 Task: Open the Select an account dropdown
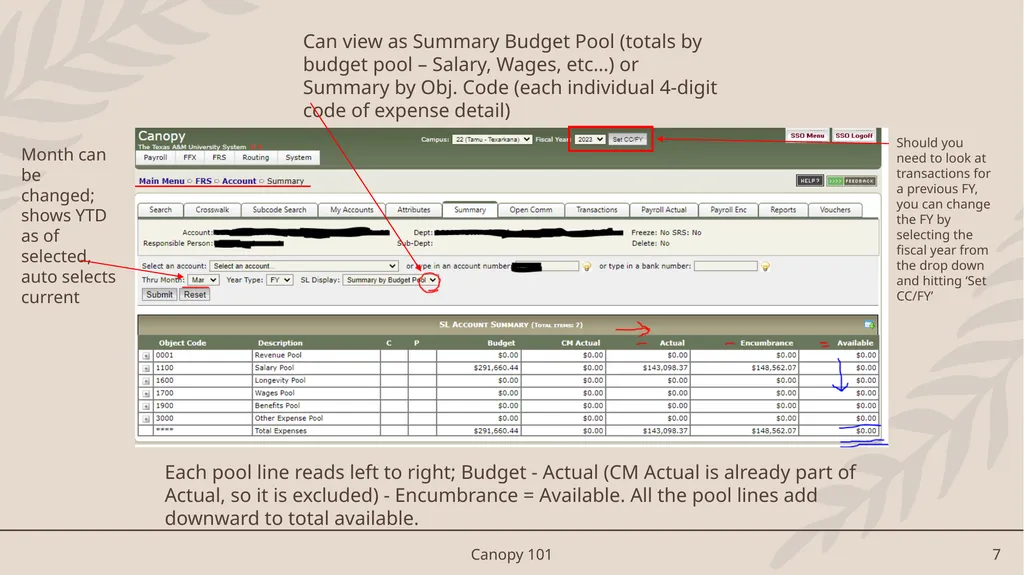(x=304, y=266)
